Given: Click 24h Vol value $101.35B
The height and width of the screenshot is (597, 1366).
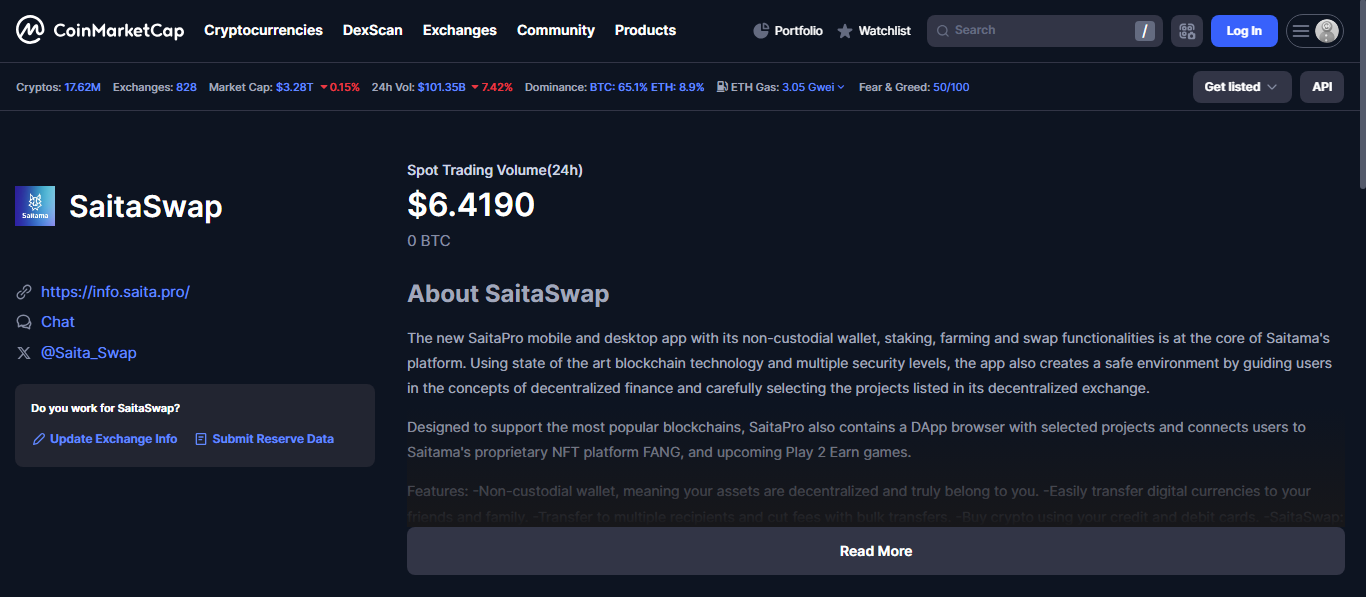Looking at the screenshot, I should coord(441,87).
